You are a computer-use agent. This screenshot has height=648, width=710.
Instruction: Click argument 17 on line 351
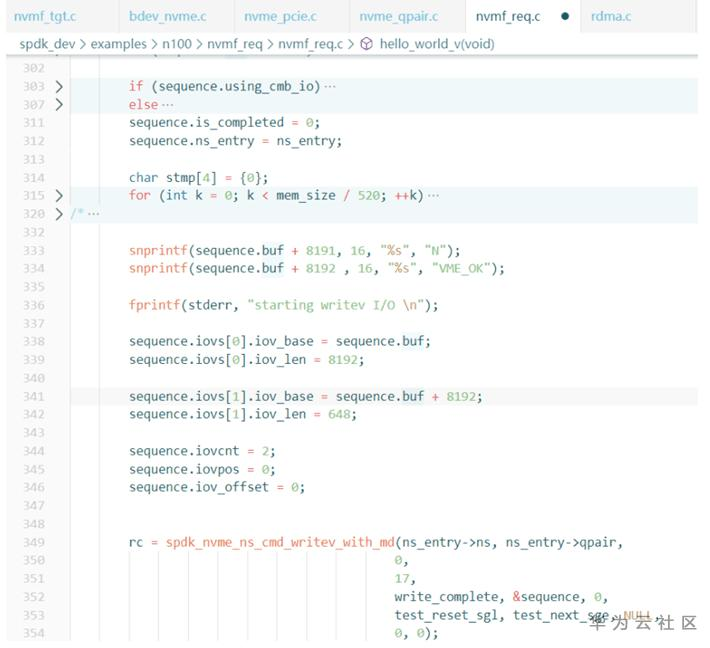pyautogui.click(x=402, y=579)
